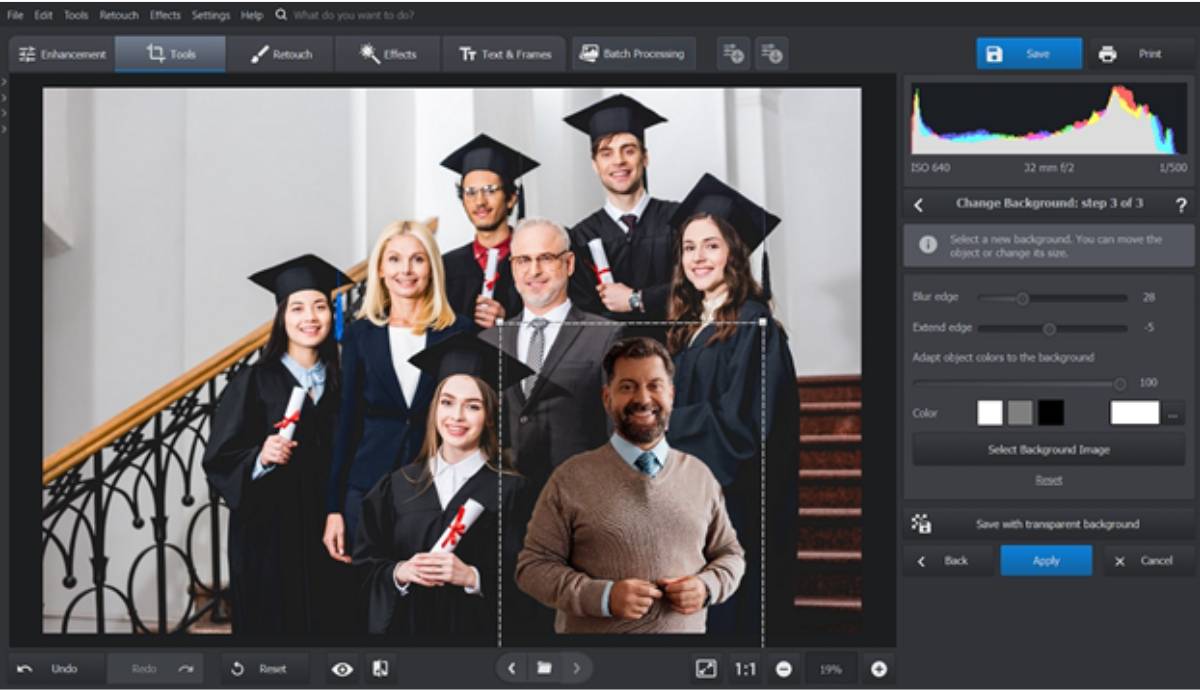Viewport: 1200px width, 690px height.
Task: Switch to the Retouch tab
Action: [280, 54]
